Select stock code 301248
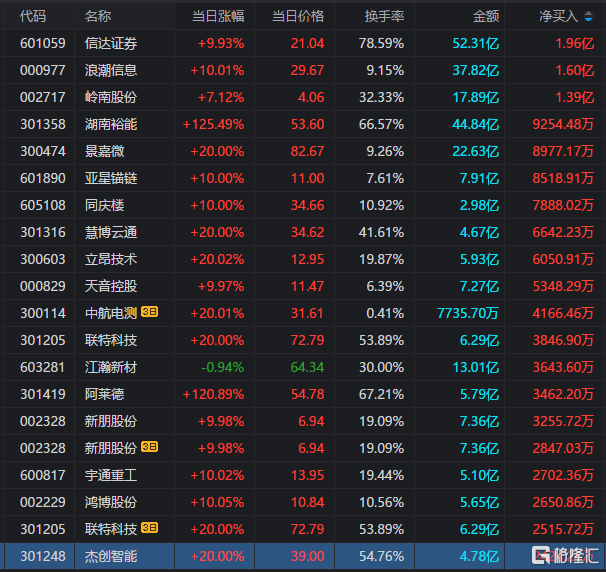606x572 pixels. 43,557
